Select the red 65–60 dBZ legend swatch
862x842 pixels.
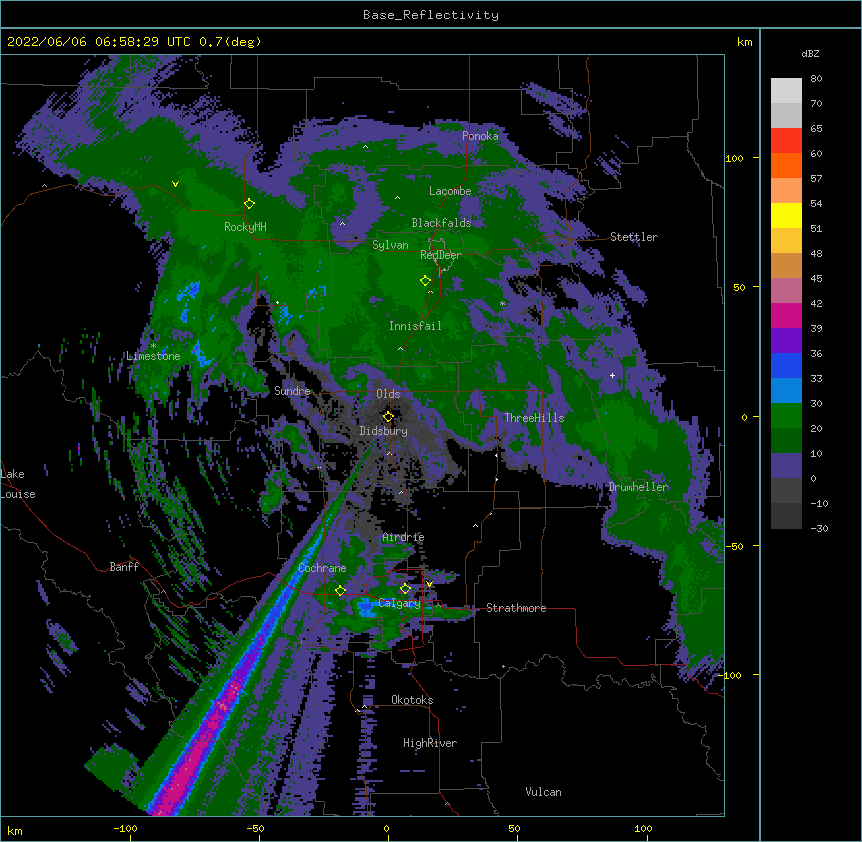(x=786, y=141)
